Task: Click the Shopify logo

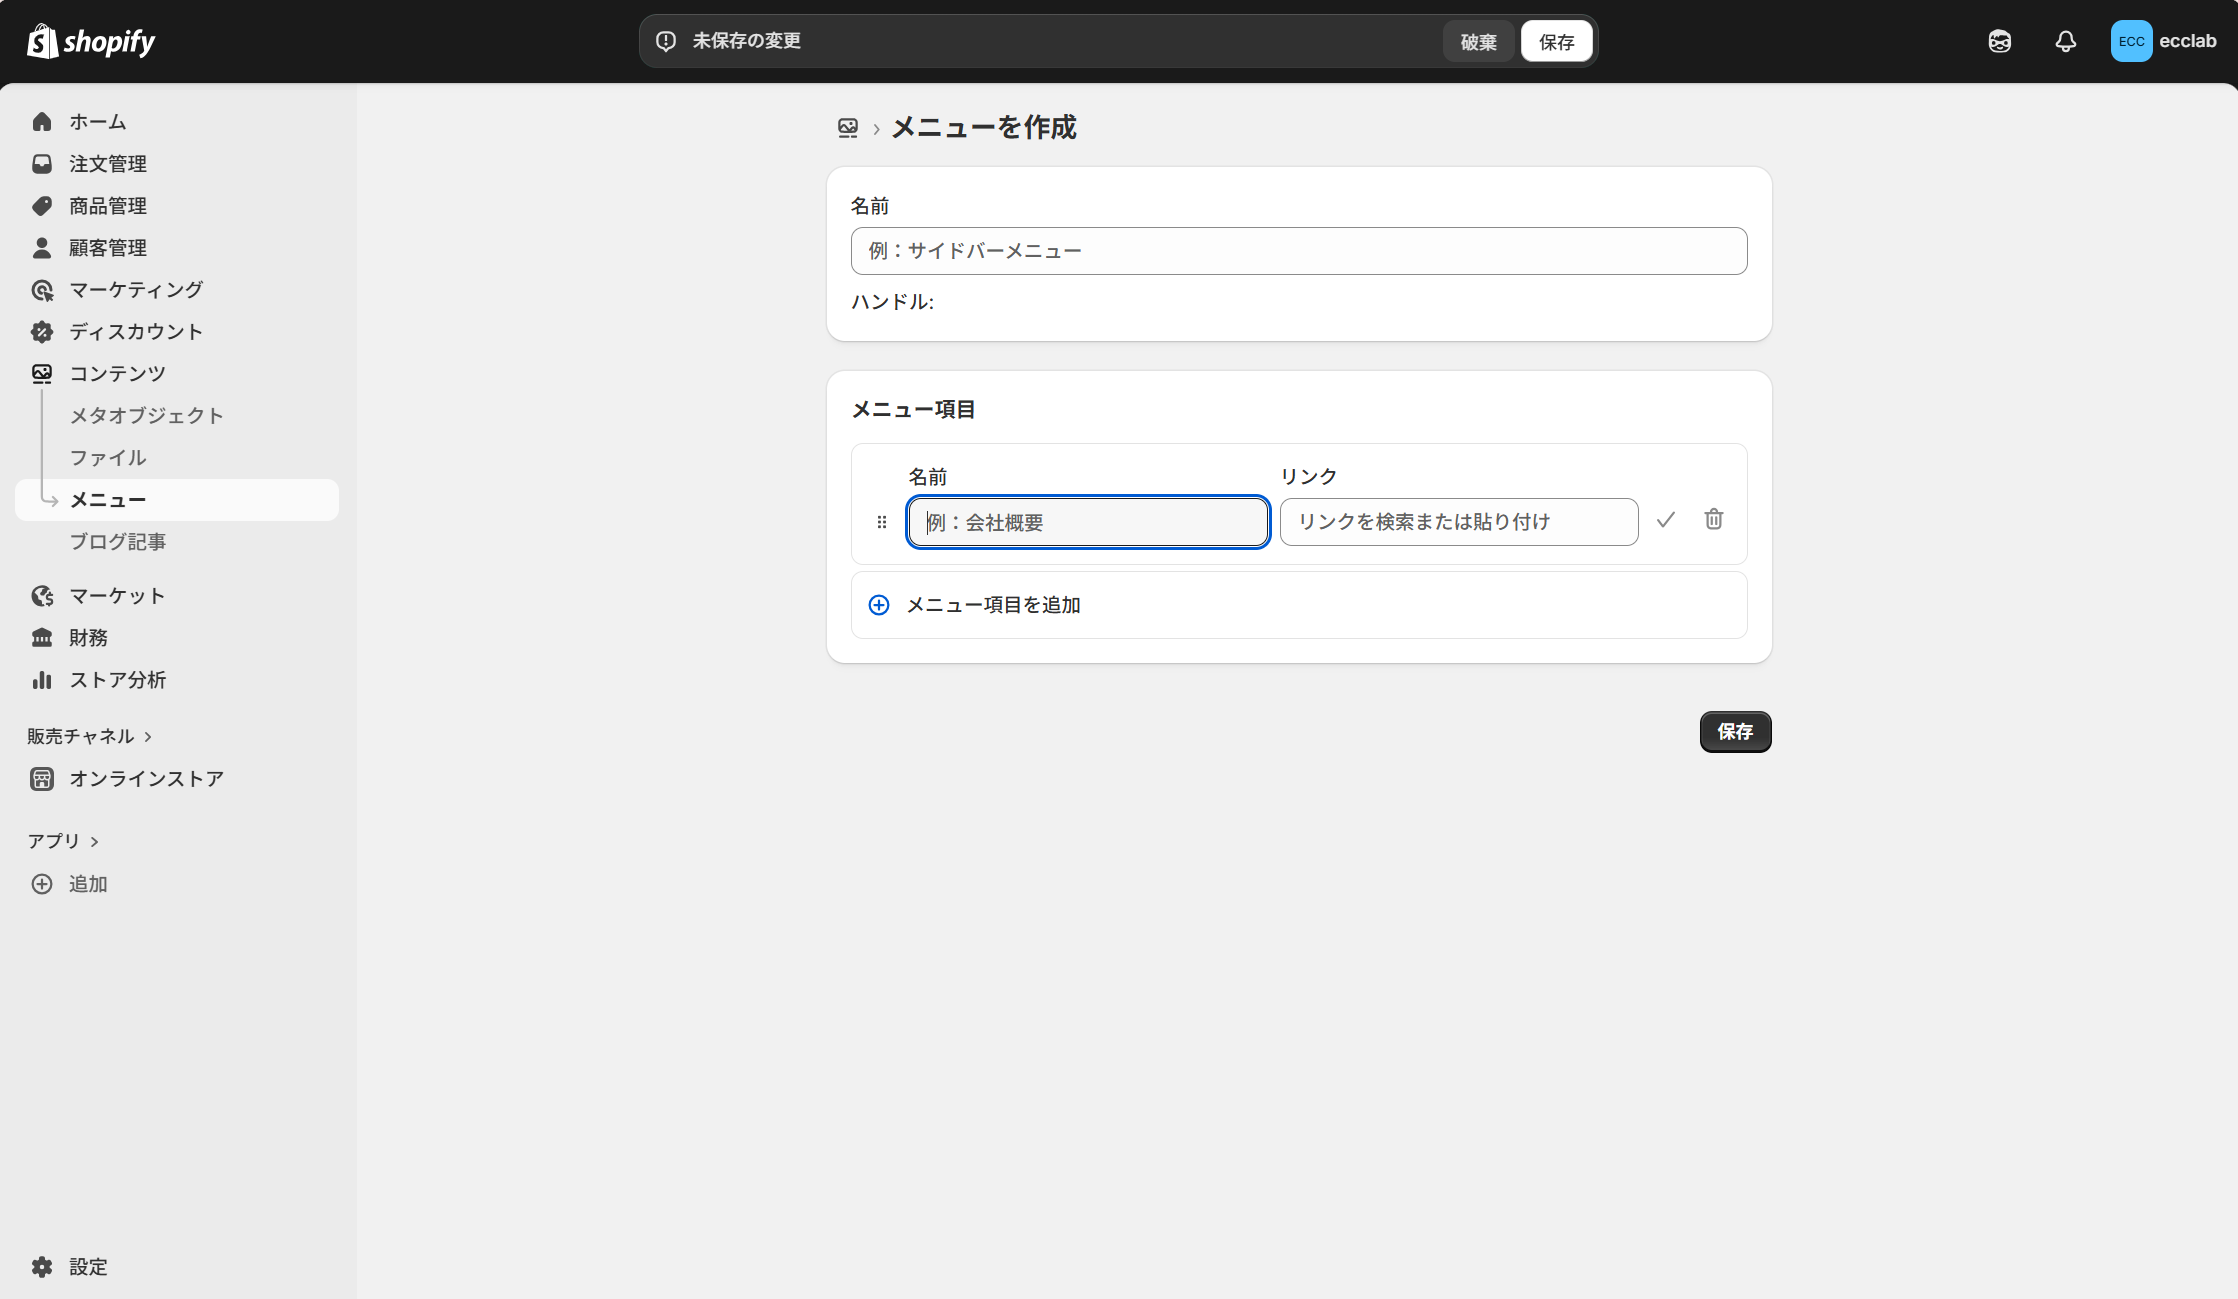Action: click(x=91, y=41)
